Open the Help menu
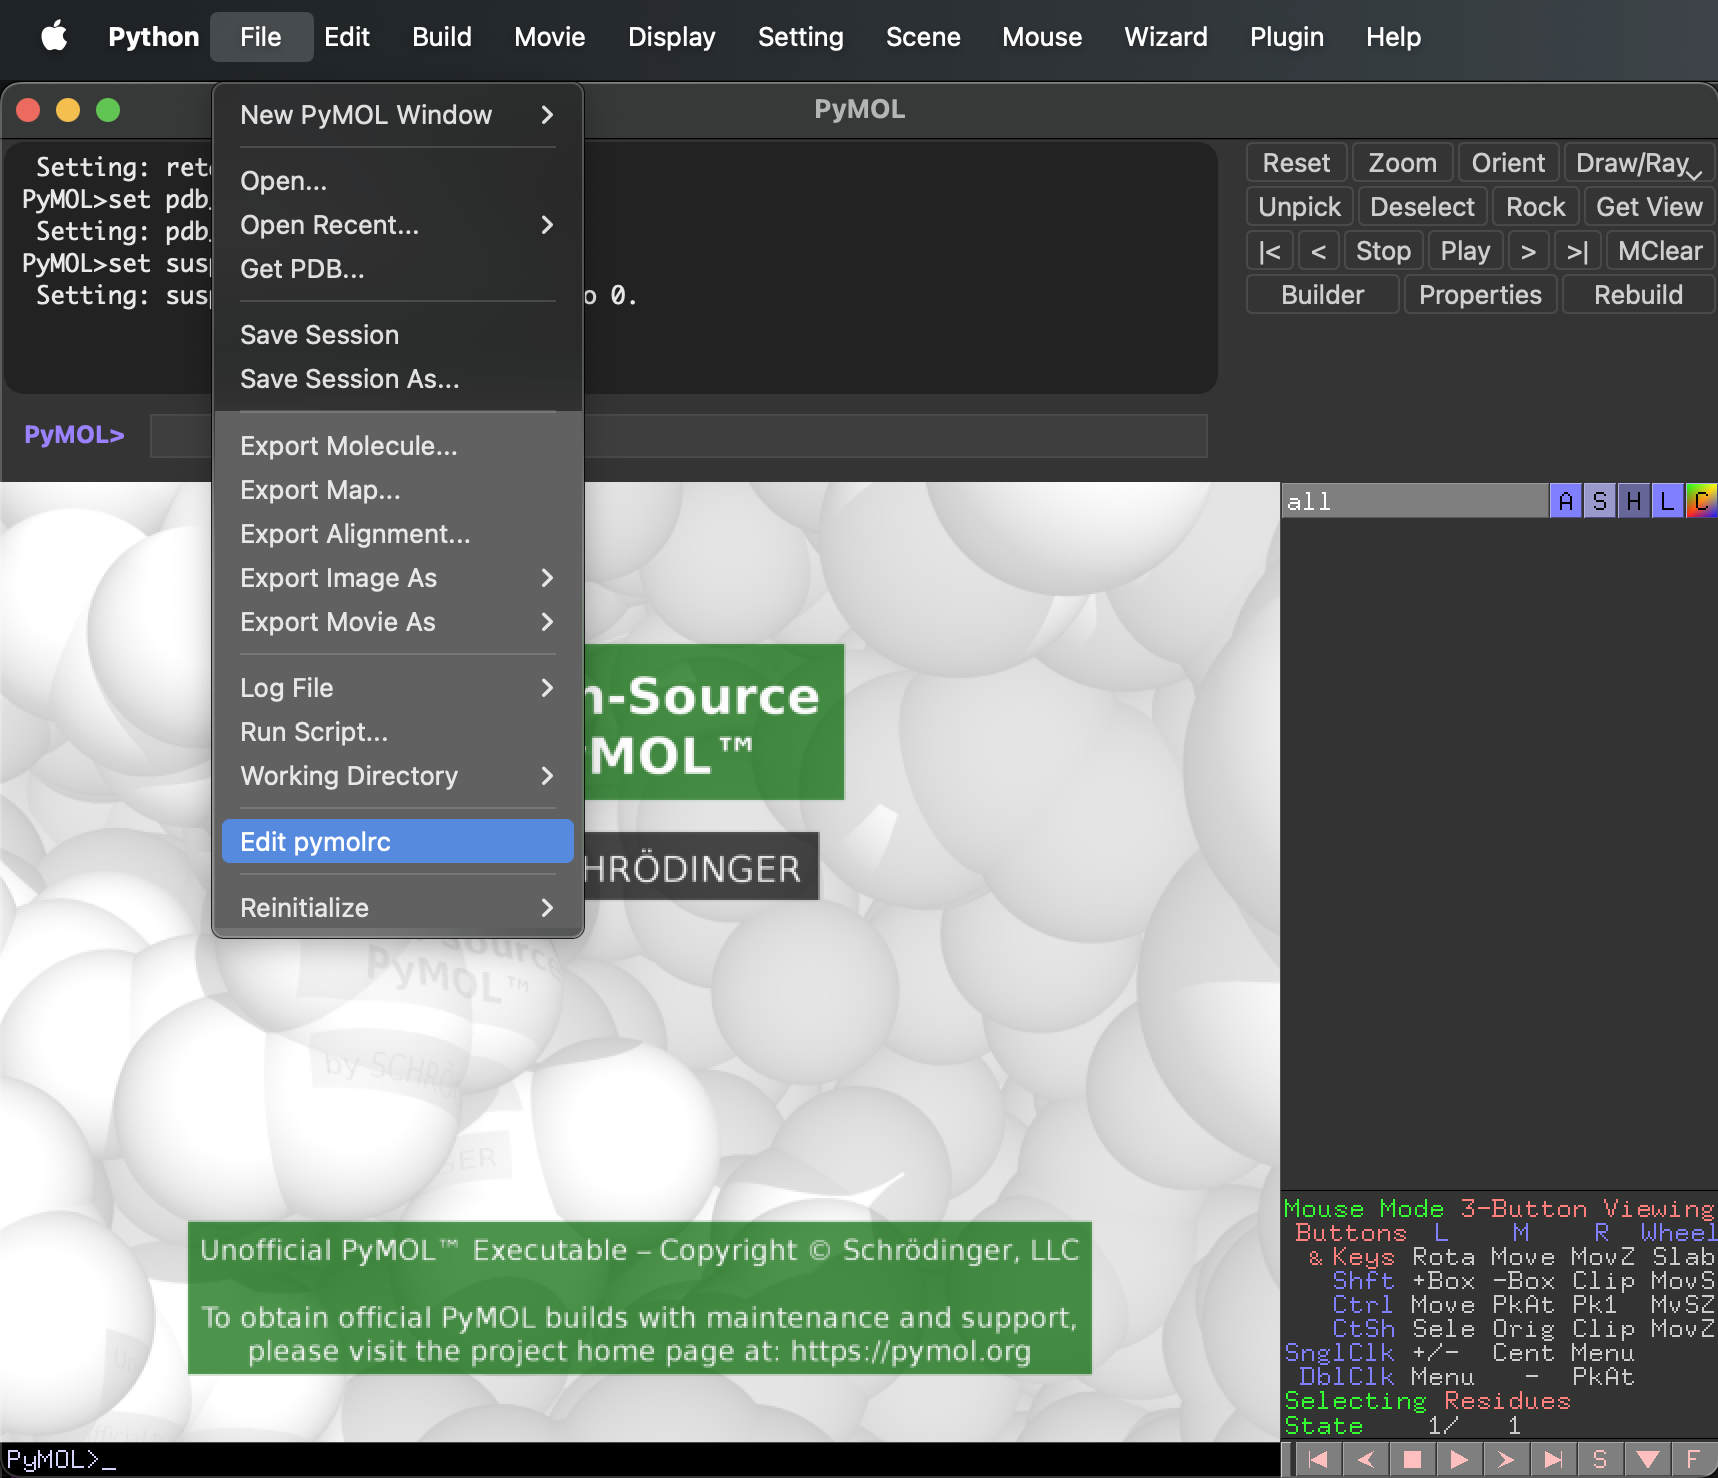This screenshot has width=1718, height=1478. pyautogui.click(x=1394, y=37)
